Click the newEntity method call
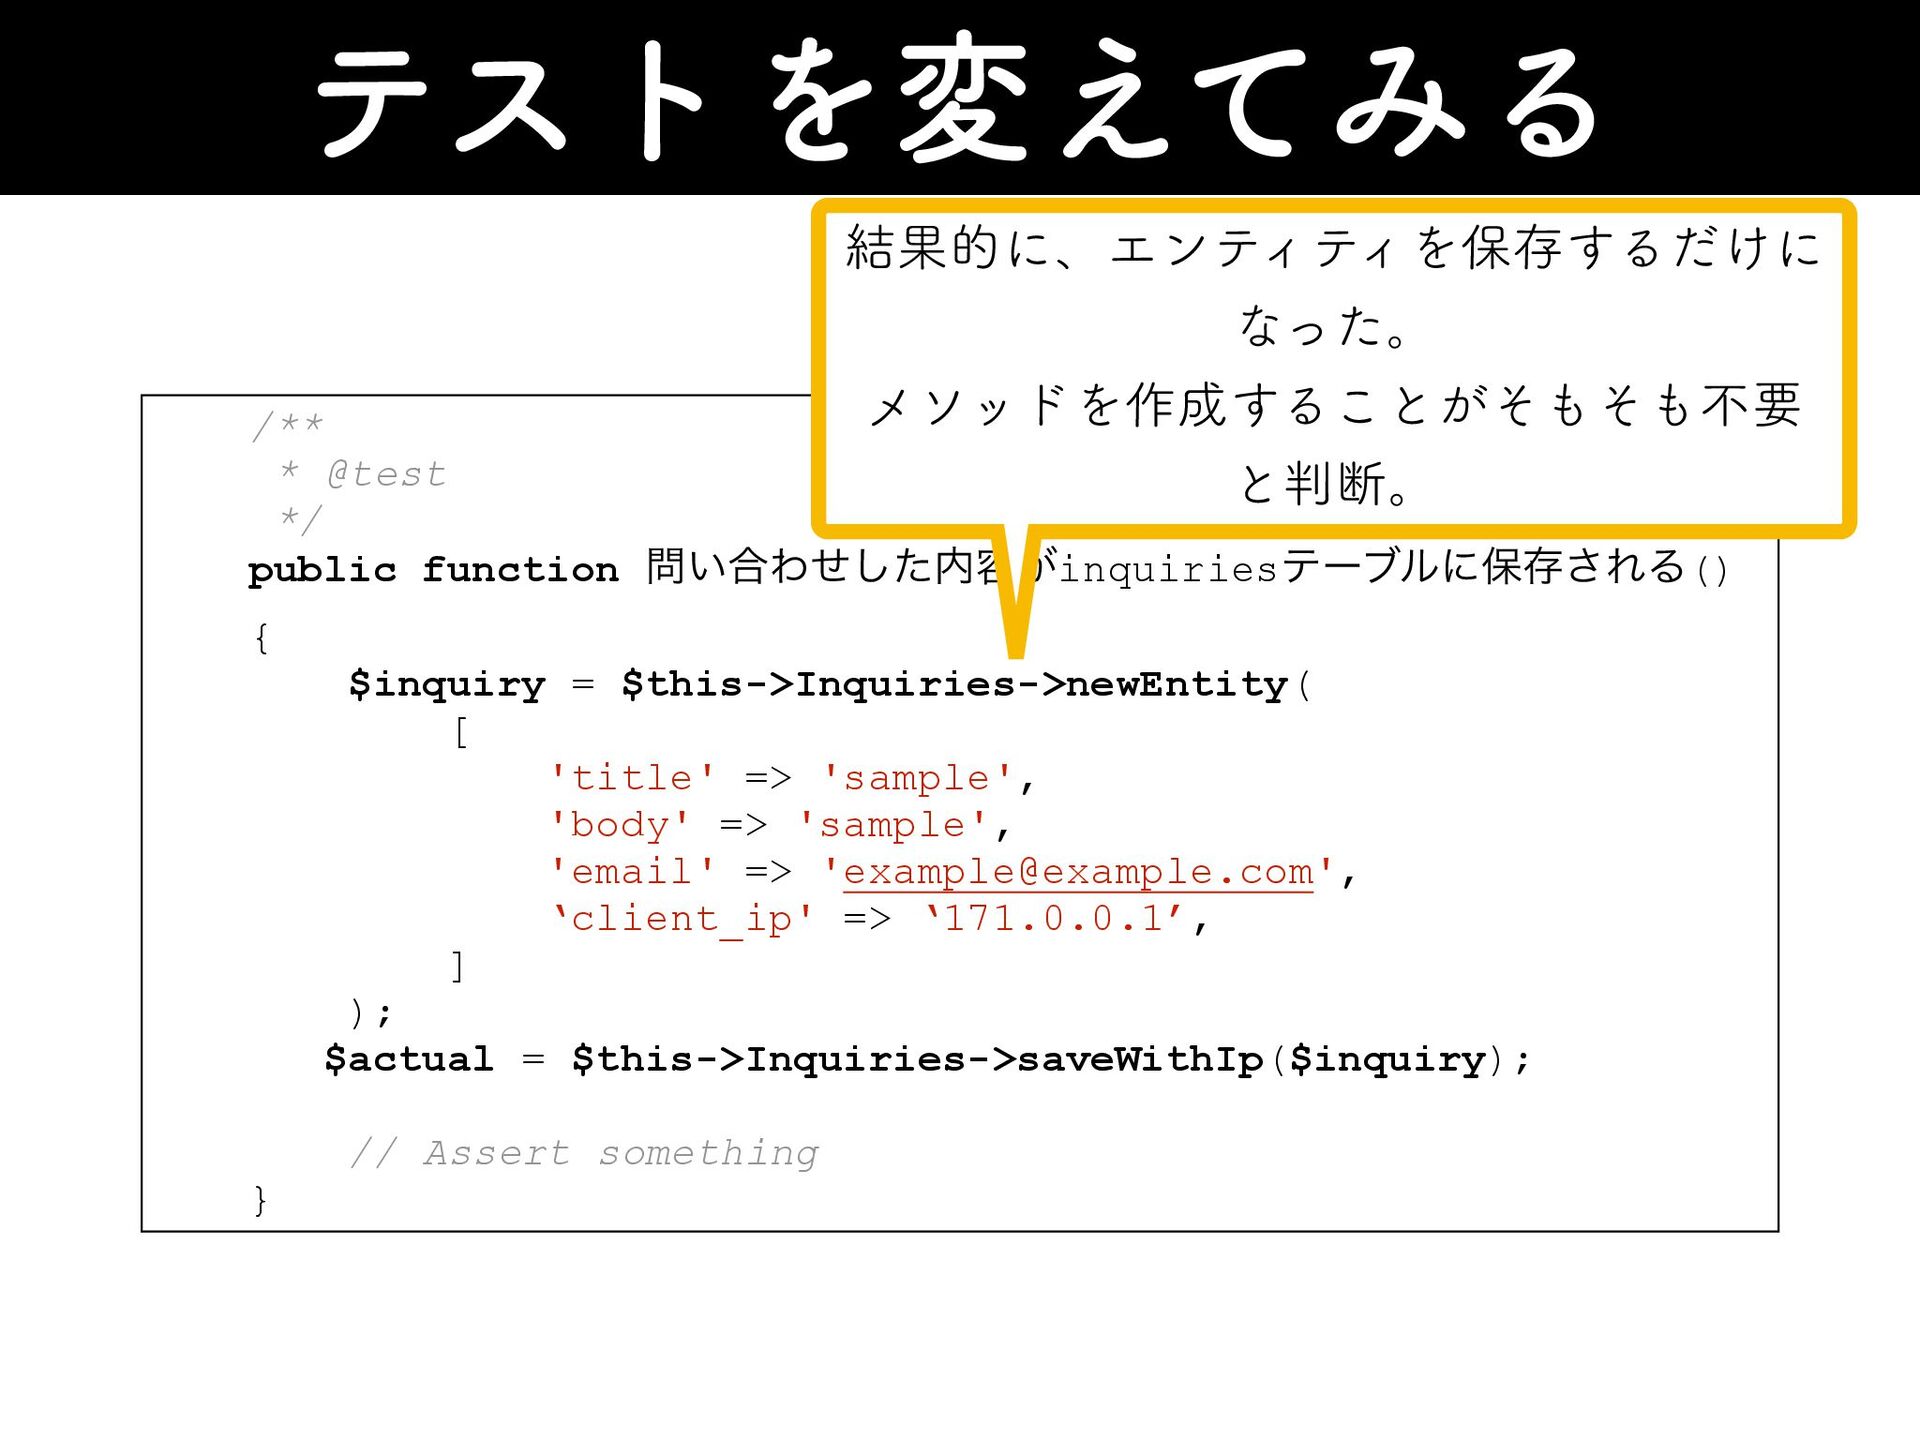This screenshot has width=1920, height=1440. (1176, 685)
